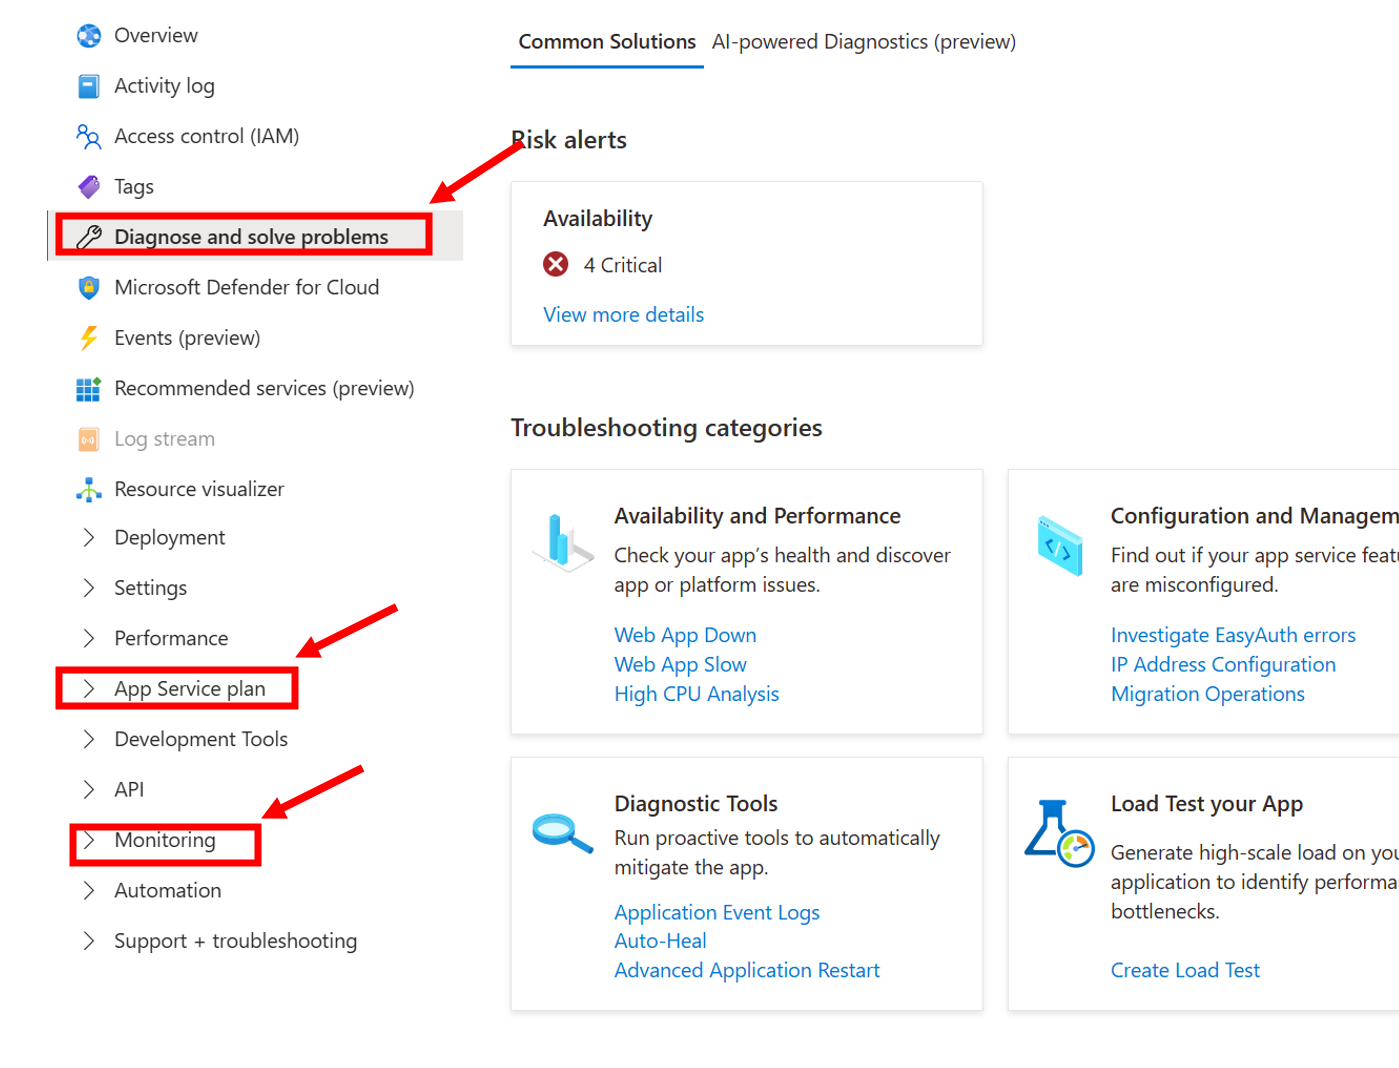This screenshot has height=1068, width=1399.
Task: Expand the Monitoring section chevron
Action: [89, 840]
